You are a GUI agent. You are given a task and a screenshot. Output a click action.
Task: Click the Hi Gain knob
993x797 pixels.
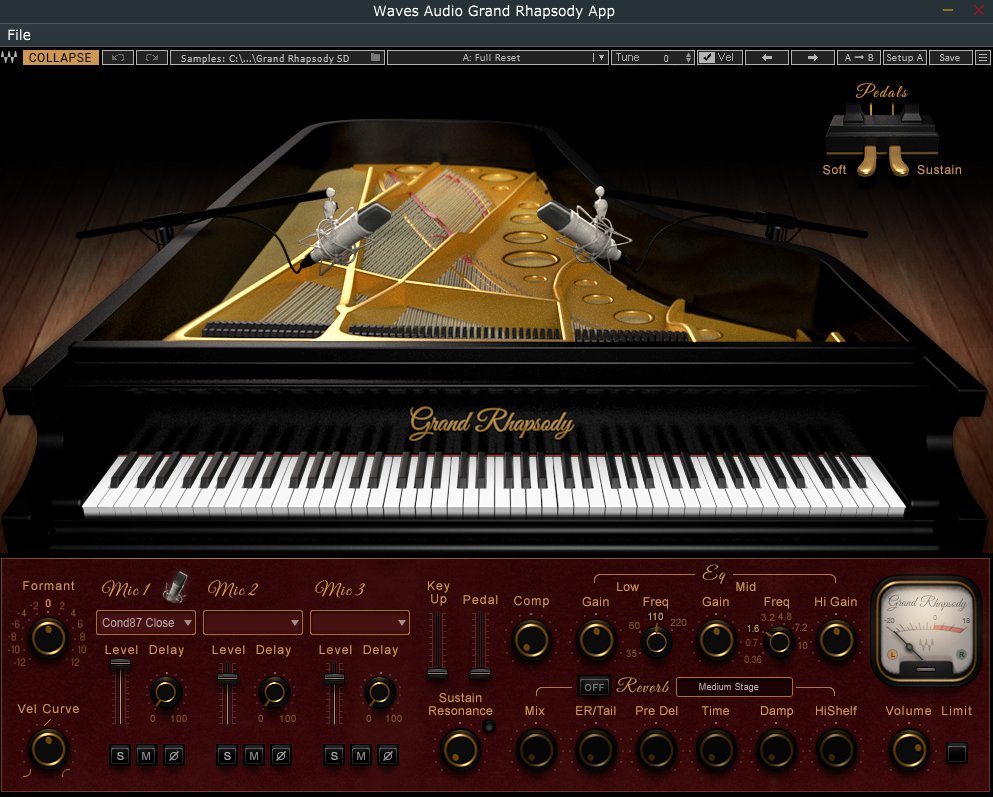point(836,639)
